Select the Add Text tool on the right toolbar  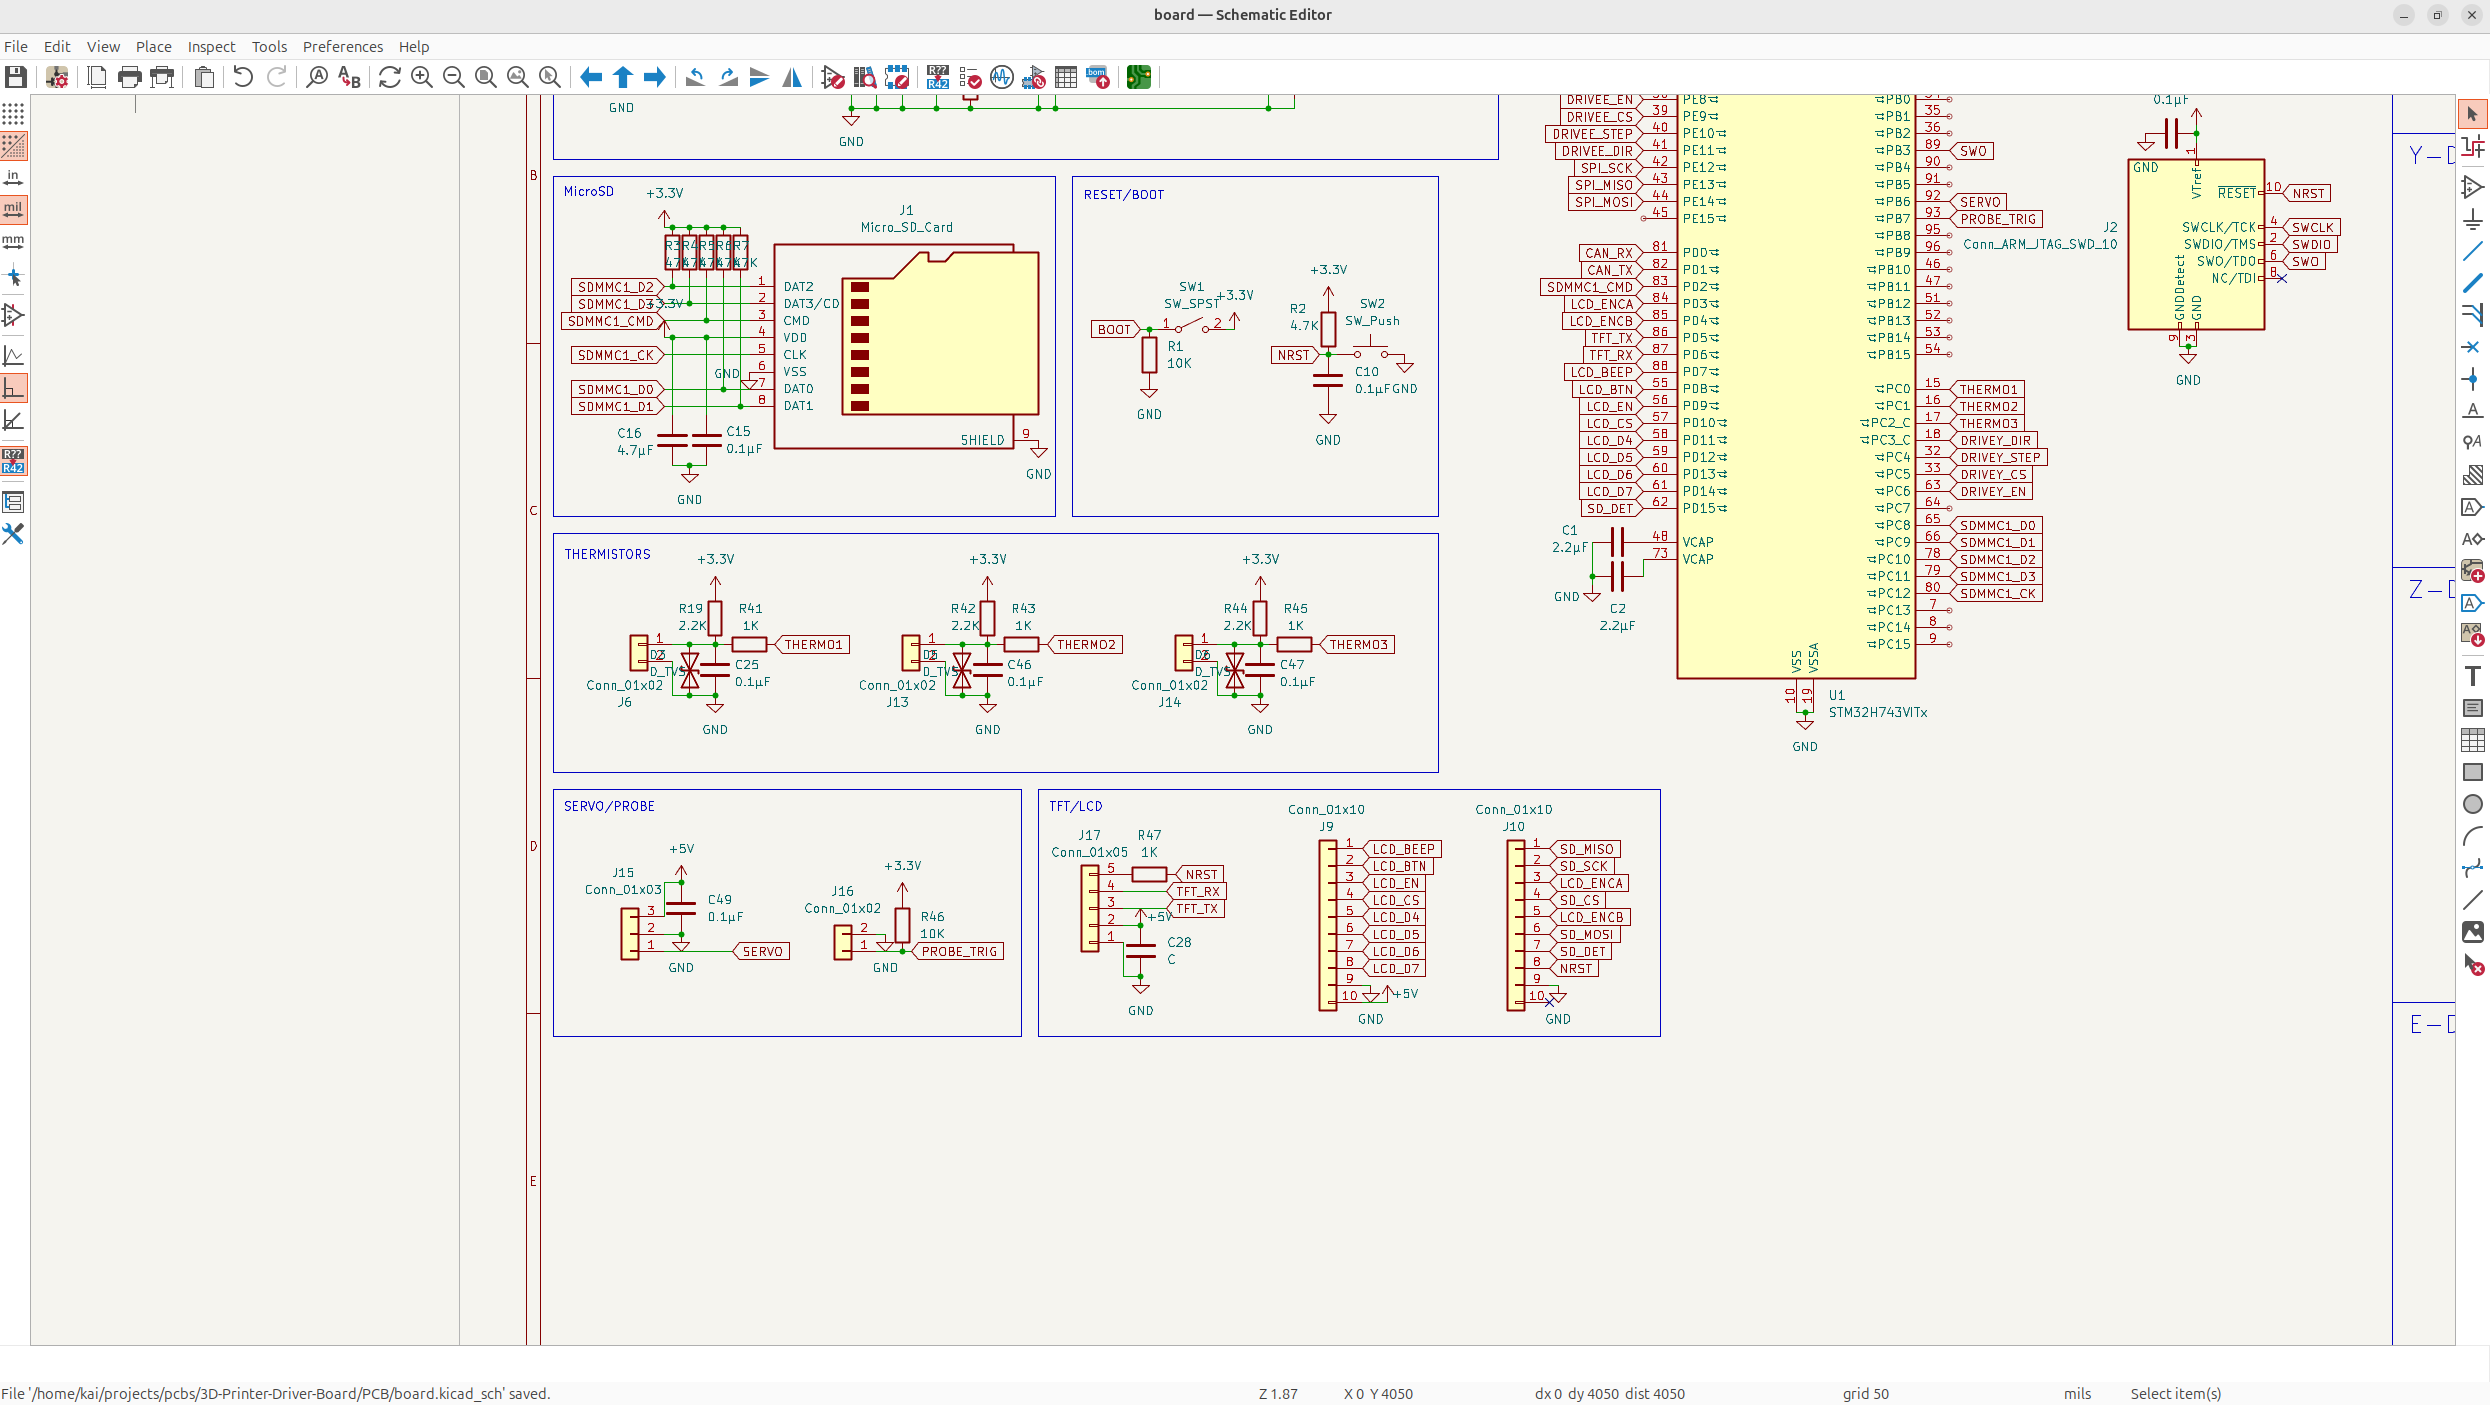point(2472,676)
